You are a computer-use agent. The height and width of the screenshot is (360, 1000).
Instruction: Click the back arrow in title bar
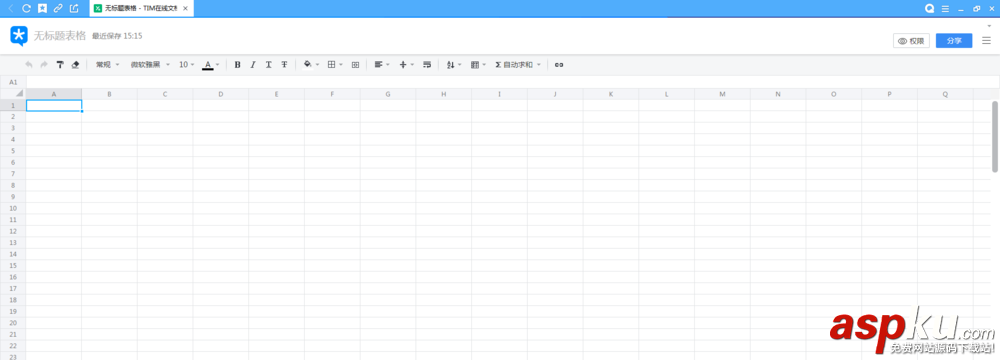pos(11,8)
